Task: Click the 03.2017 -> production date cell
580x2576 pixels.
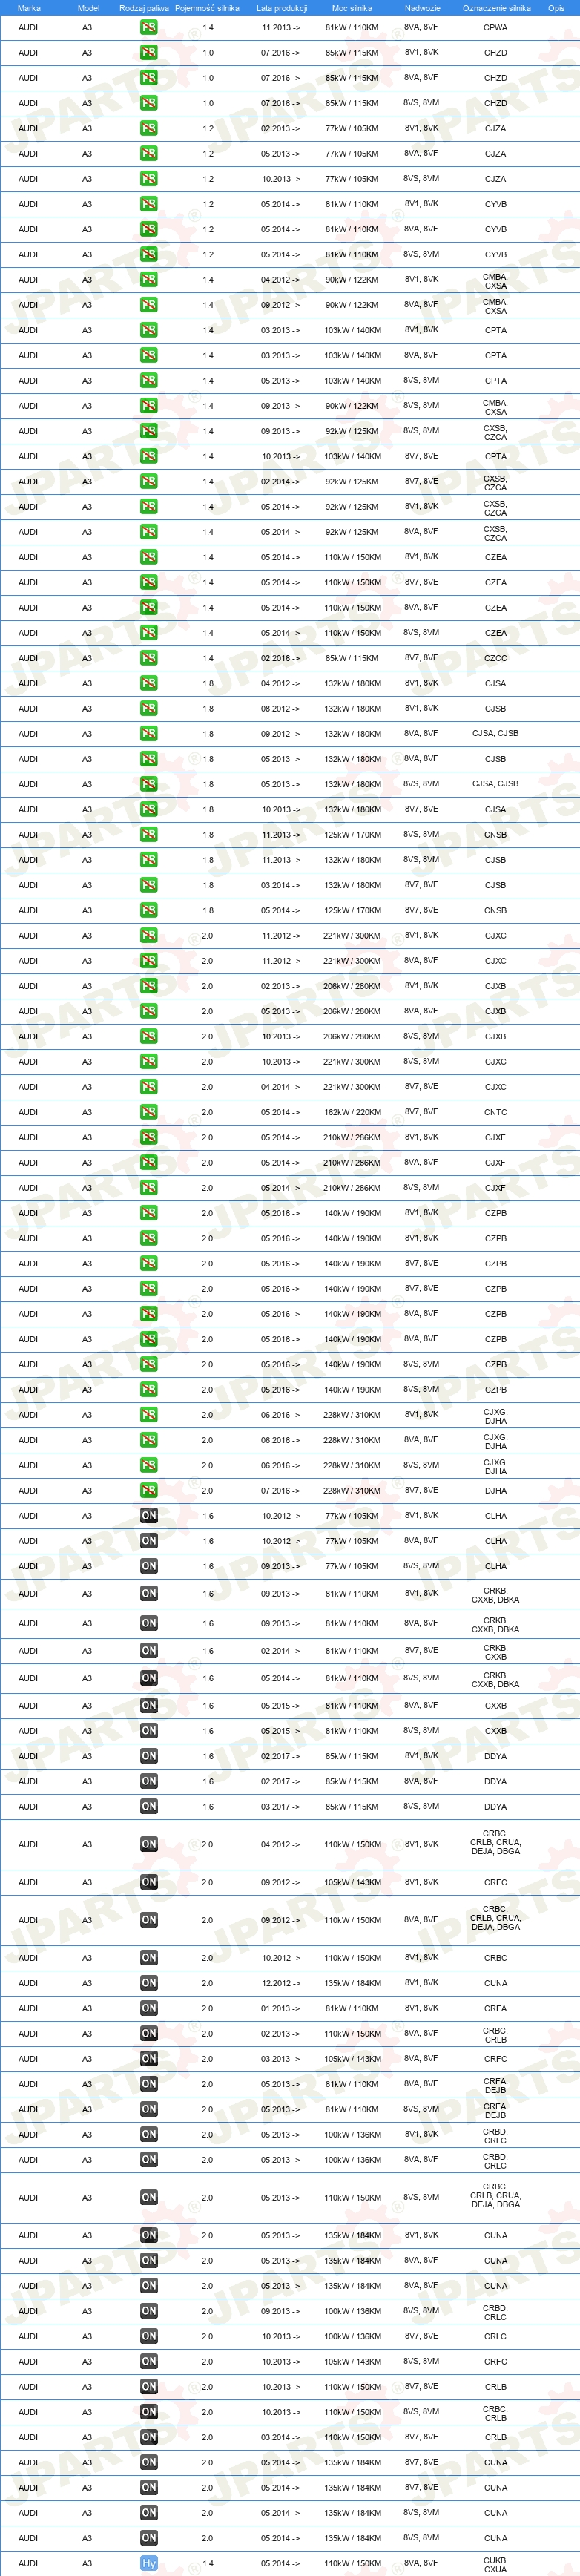Action: (281, 1806)
